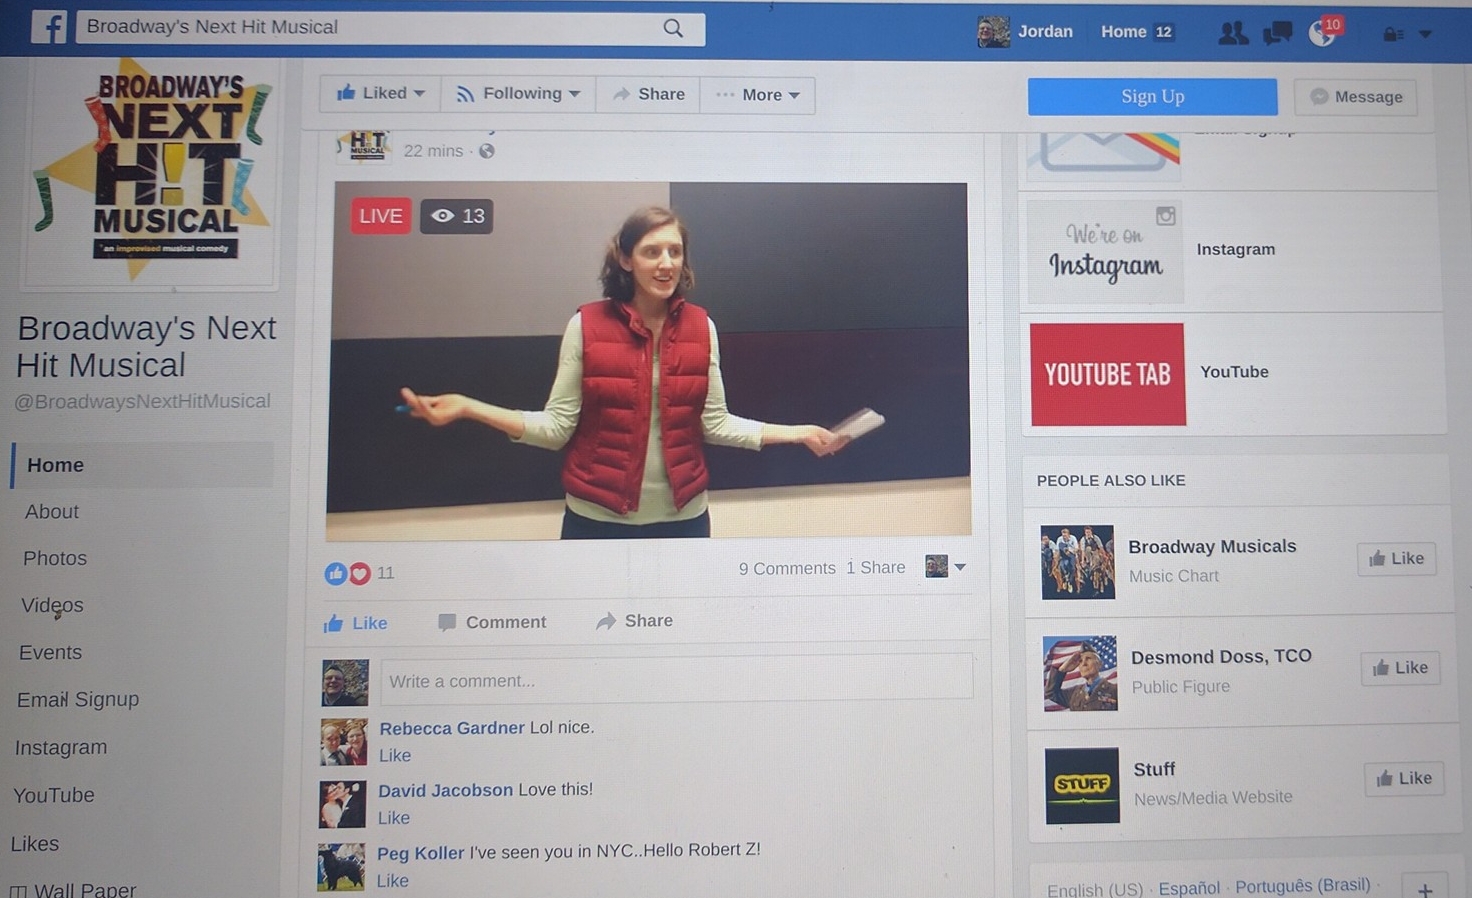
Task: Open the comment-as identity dropdown
Action: pyautogui.click(x=945, y=566)
